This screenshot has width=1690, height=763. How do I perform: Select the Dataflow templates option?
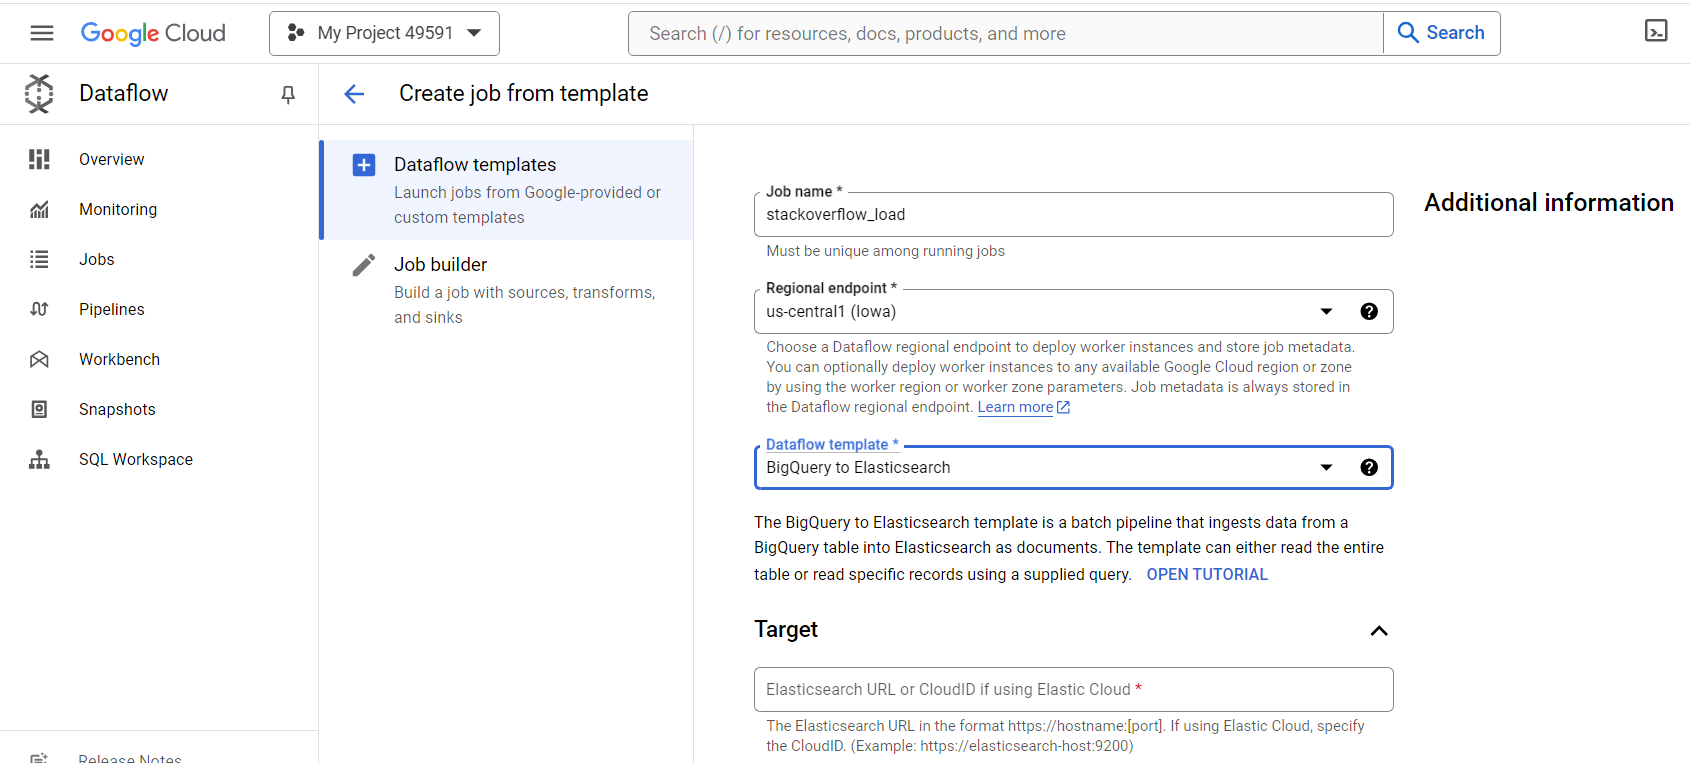coord(507,190)
